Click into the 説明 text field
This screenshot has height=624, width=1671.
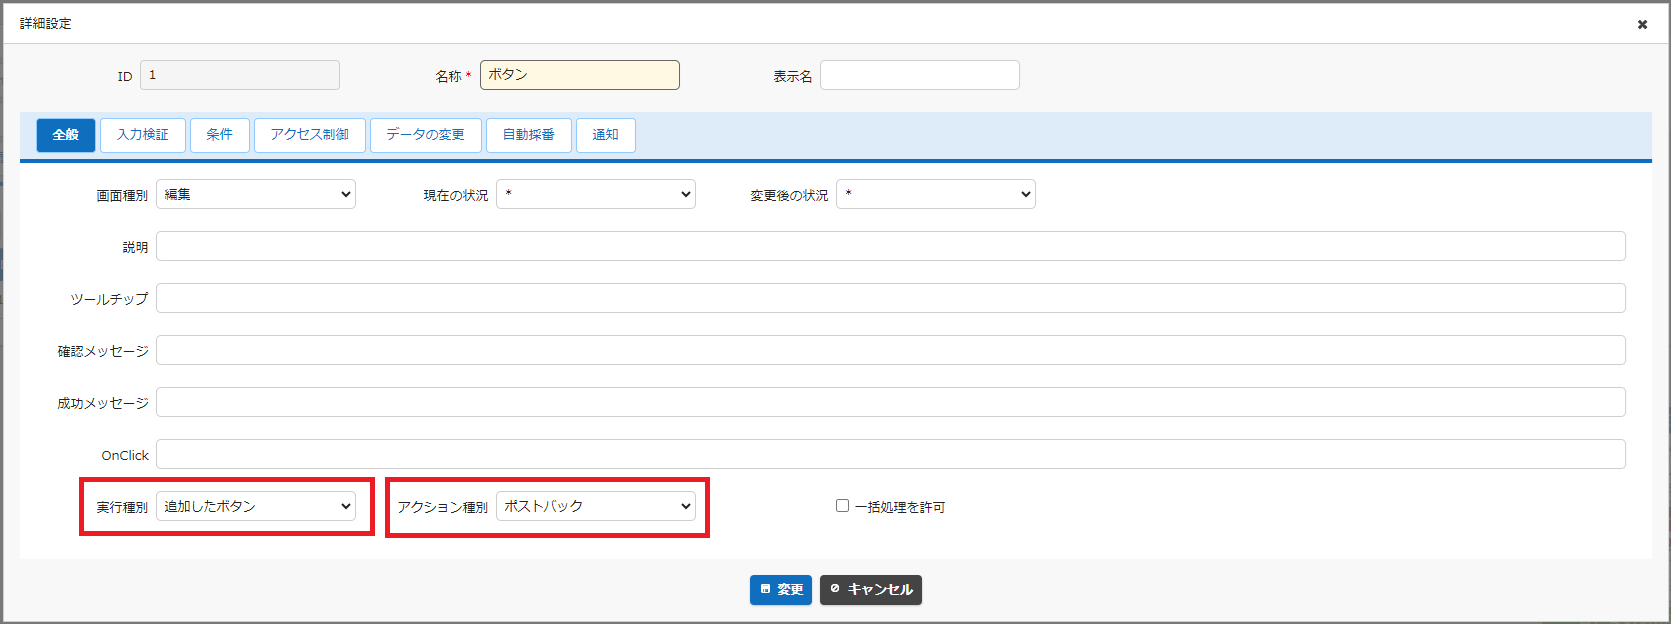coord(891,246)
